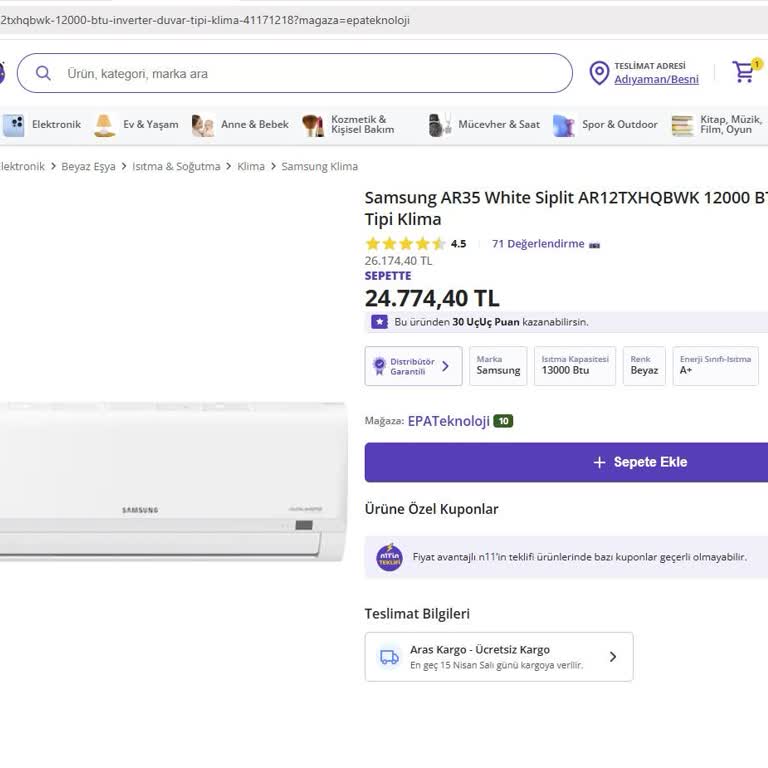The image size is (768, 768).
Task: Click the camera icon beside reviews count
Action: tap(594, 245)
